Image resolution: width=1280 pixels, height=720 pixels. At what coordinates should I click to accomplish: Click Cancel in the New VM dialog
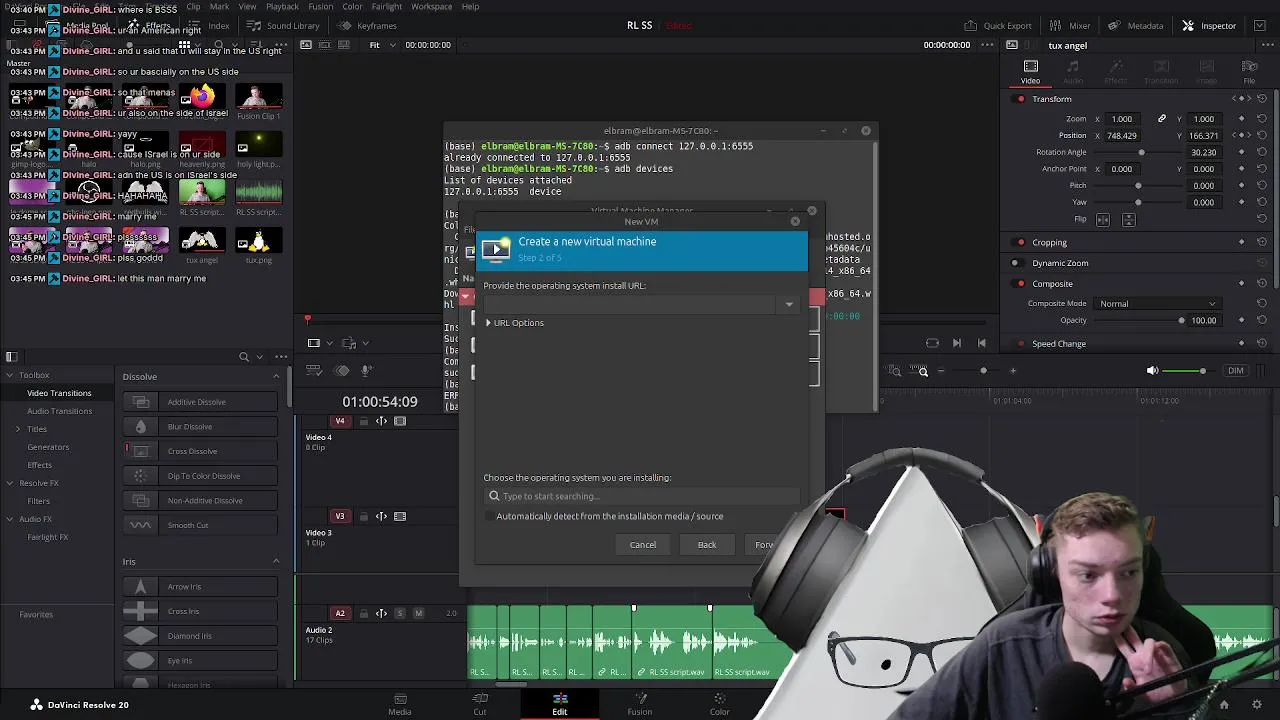click(x=643, y=545)
